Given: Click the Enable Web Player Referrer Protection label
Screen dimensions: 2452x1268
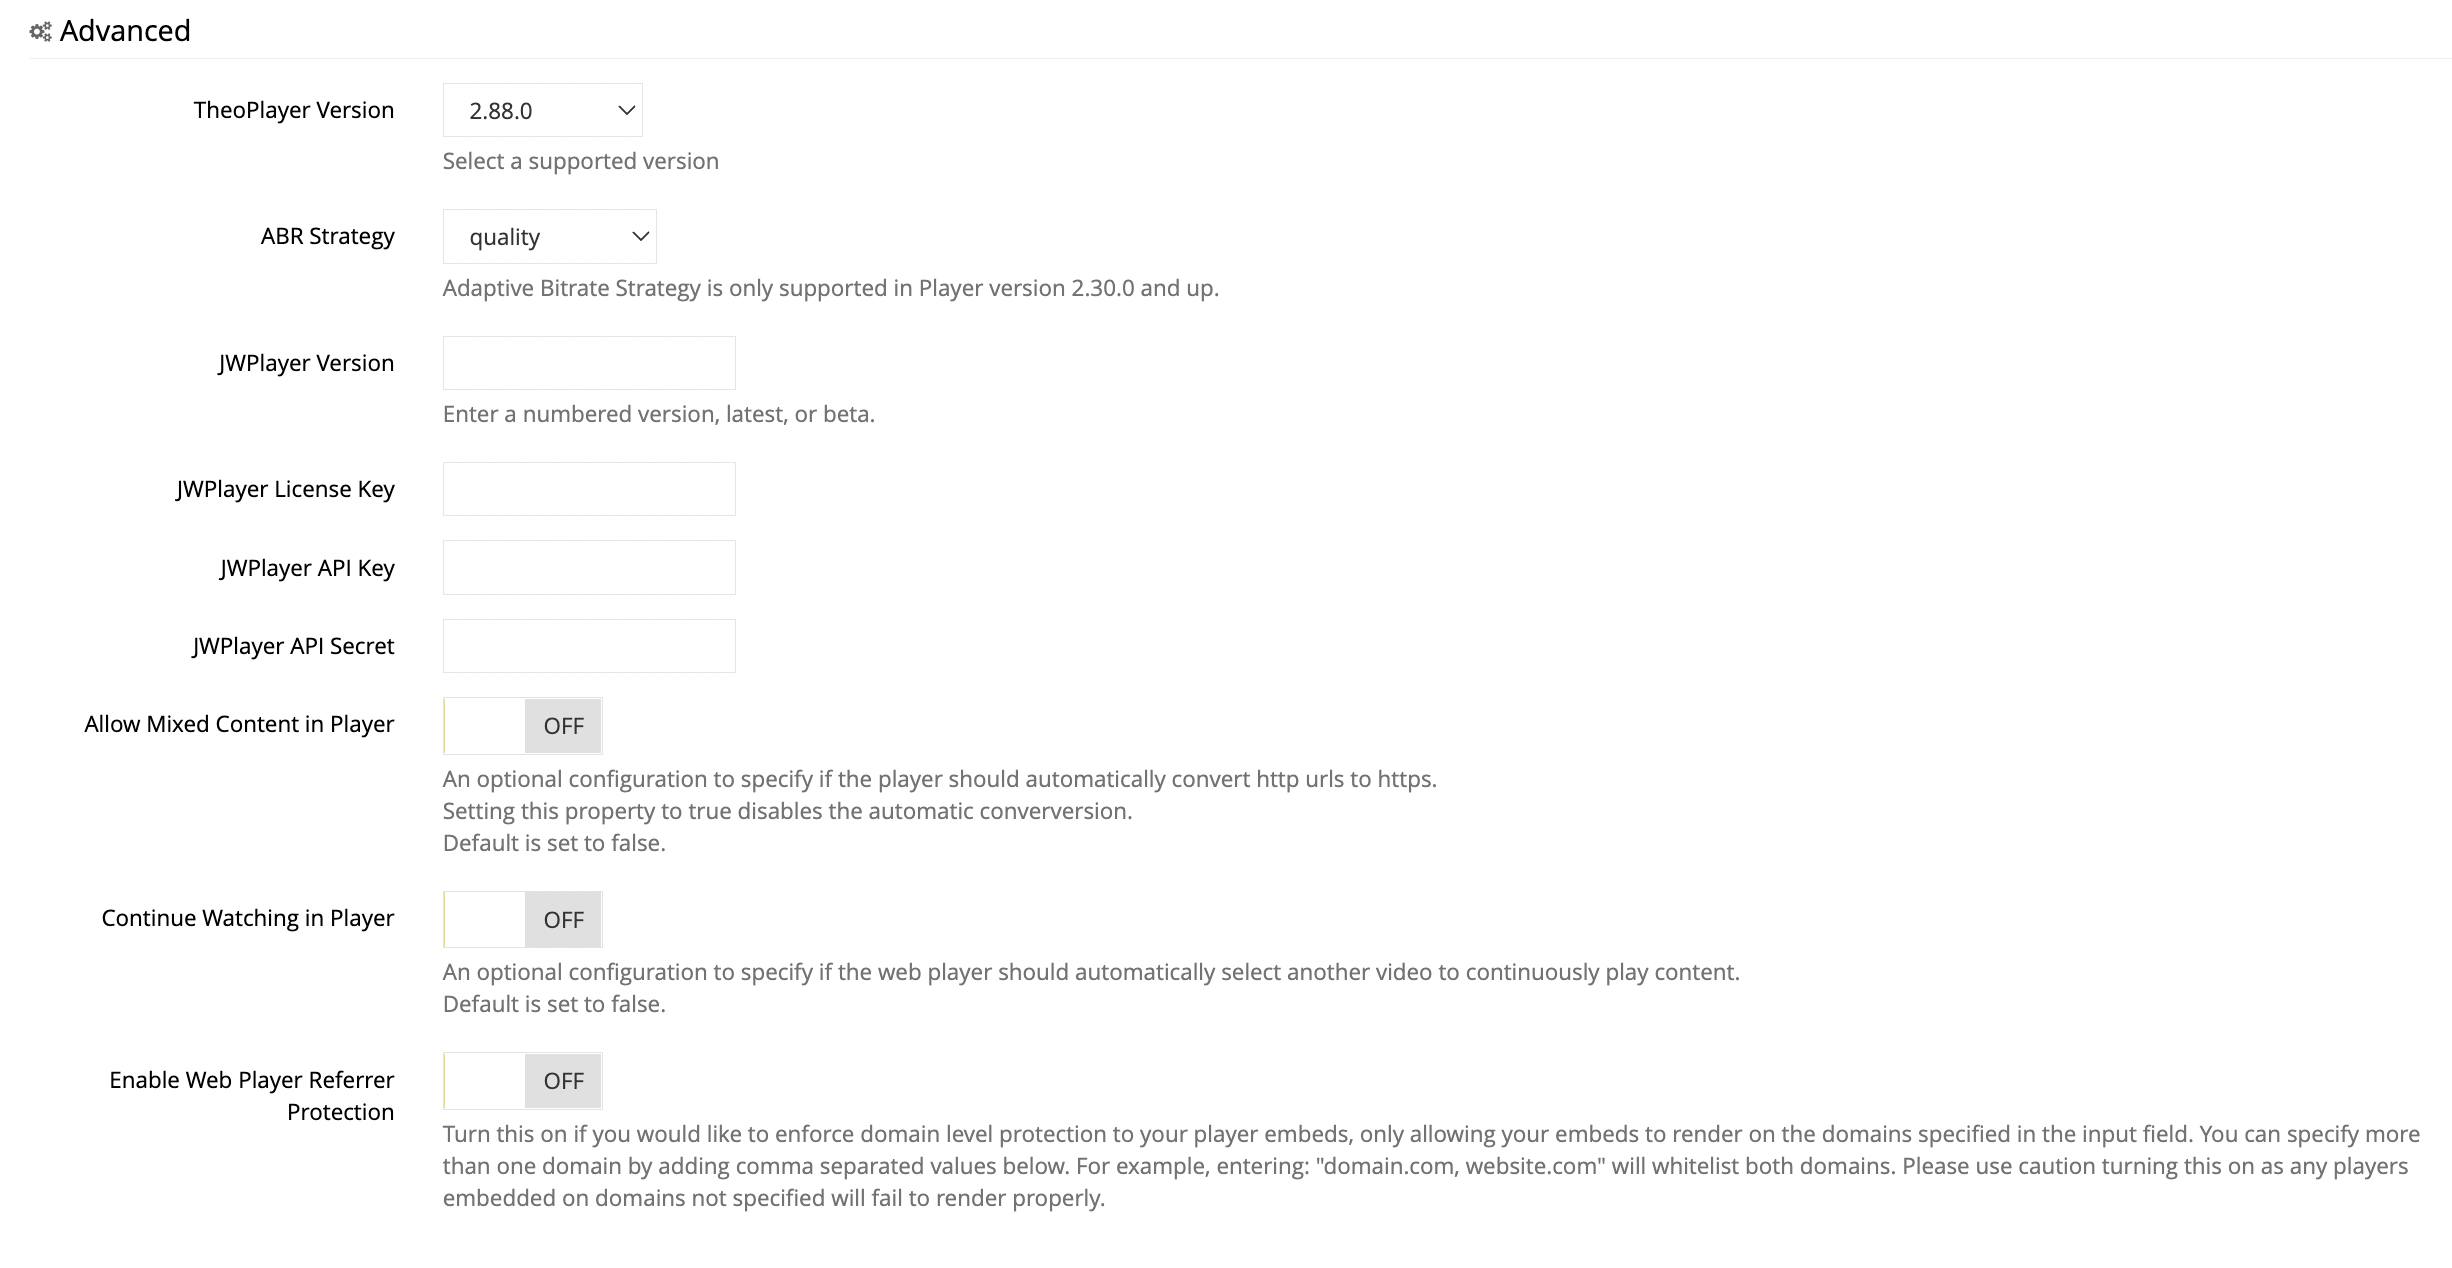Looking at the screenshot, I should 252,1096.
